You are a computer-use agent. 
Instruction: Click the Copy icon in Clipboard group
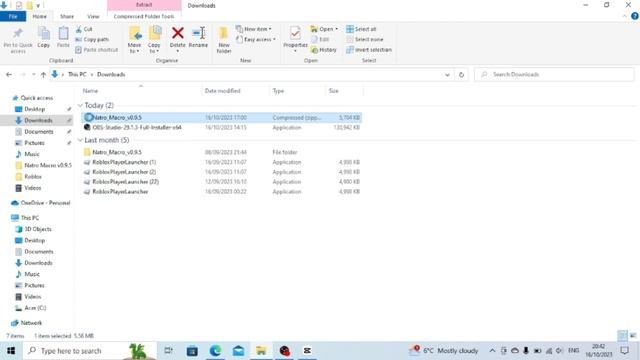click(44, 33)
